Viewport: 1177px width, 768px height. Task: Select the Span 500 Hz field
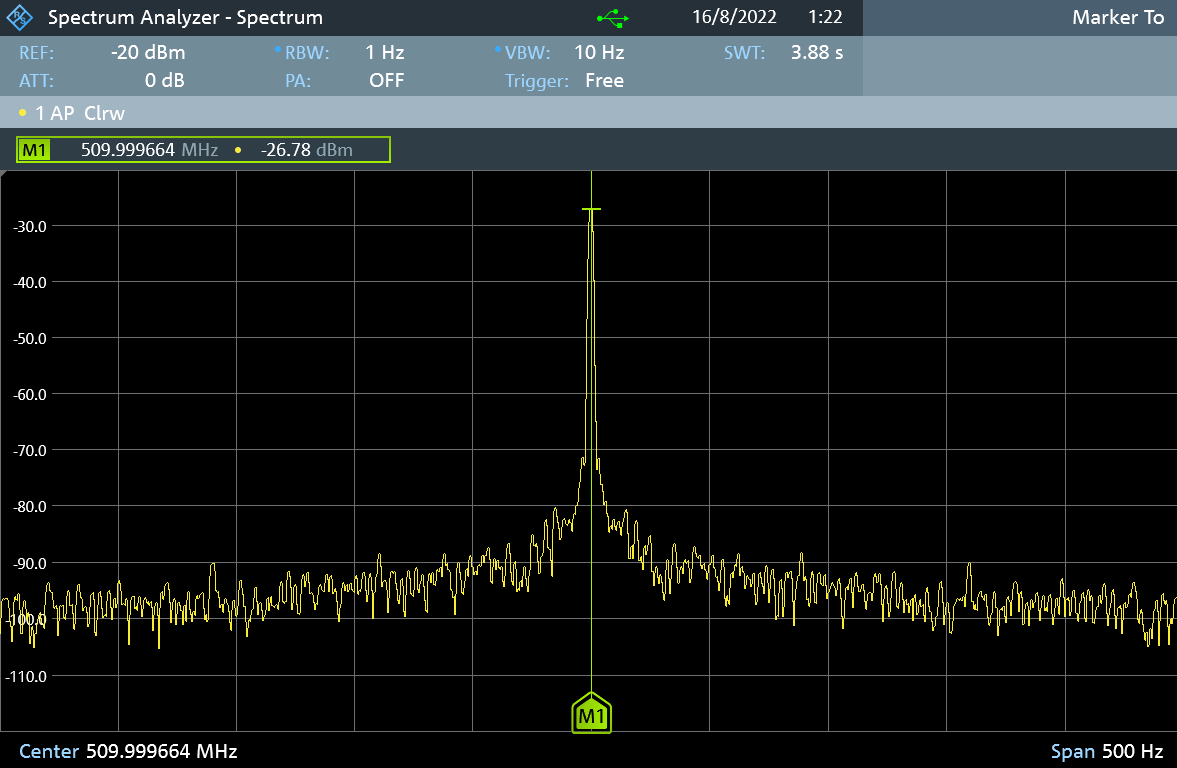pos(1107,751)
